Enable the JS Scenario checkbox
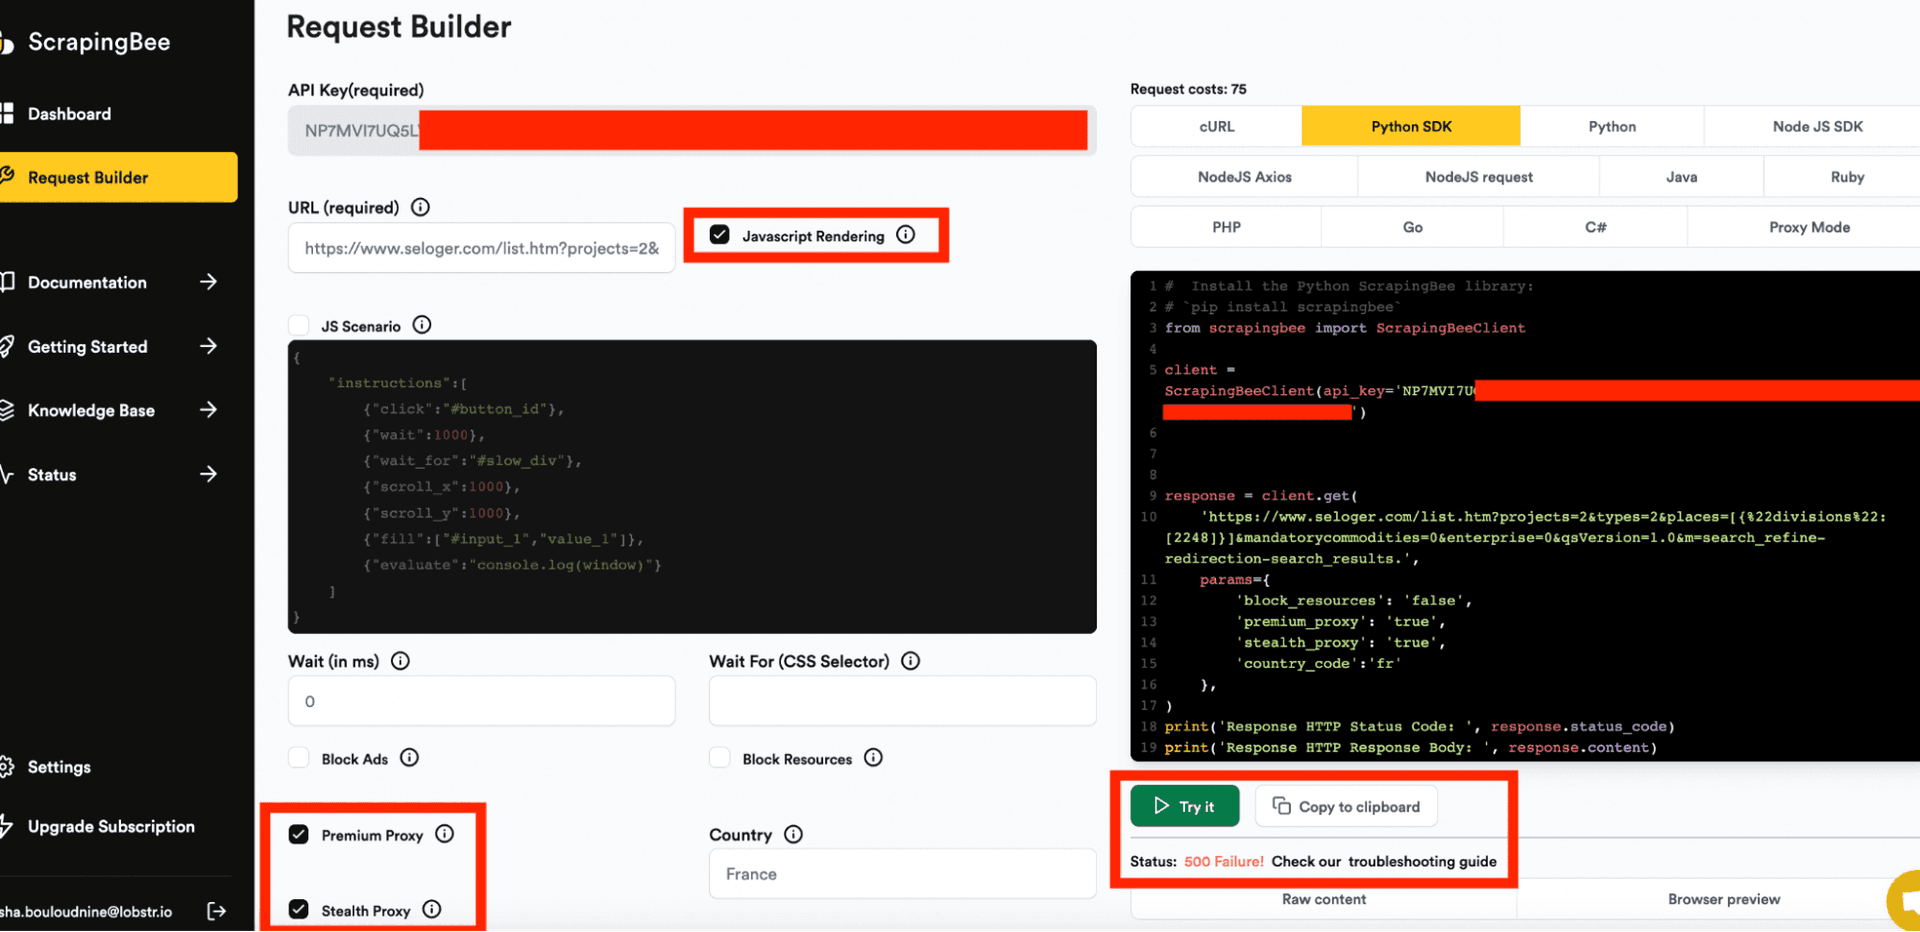1920x932 pixels. [299, 325]
